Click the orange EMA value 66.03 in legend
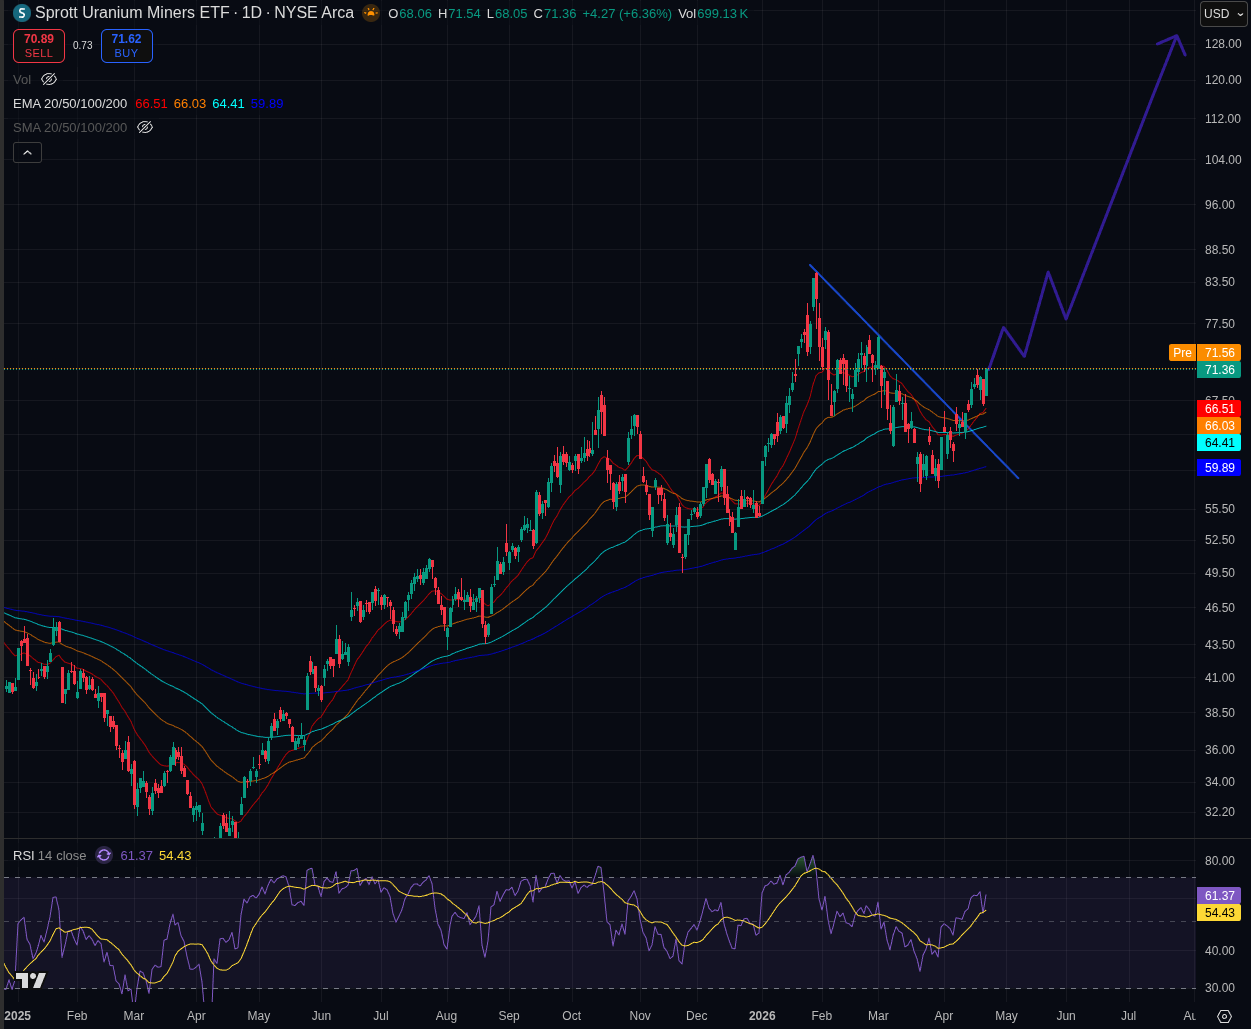 point(190,103)
